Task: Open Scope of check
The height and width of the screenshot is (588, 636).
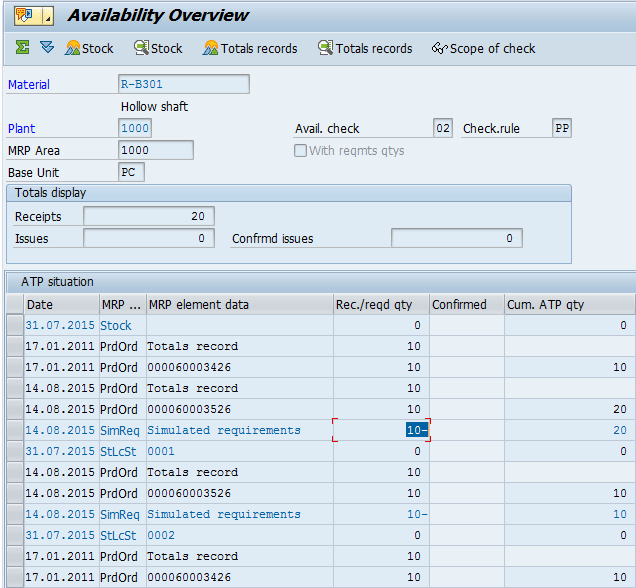Action: coord(483,48)
